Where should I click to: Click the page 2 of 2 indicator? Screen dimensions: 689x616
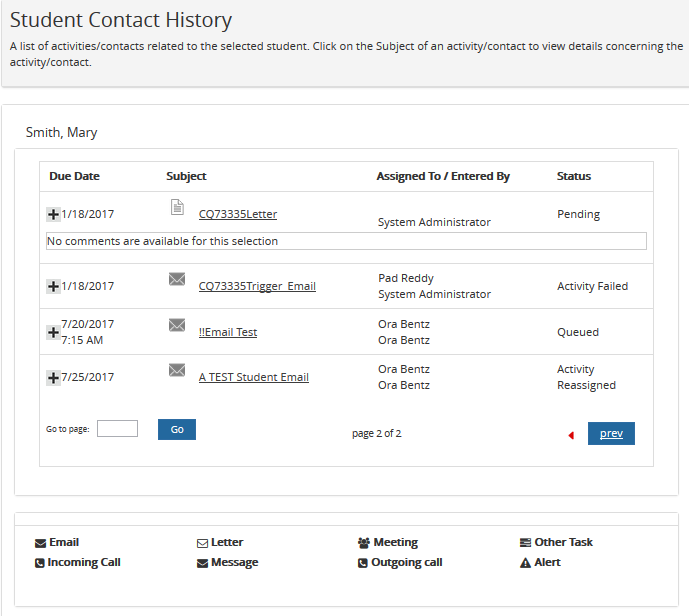[377, 434]
